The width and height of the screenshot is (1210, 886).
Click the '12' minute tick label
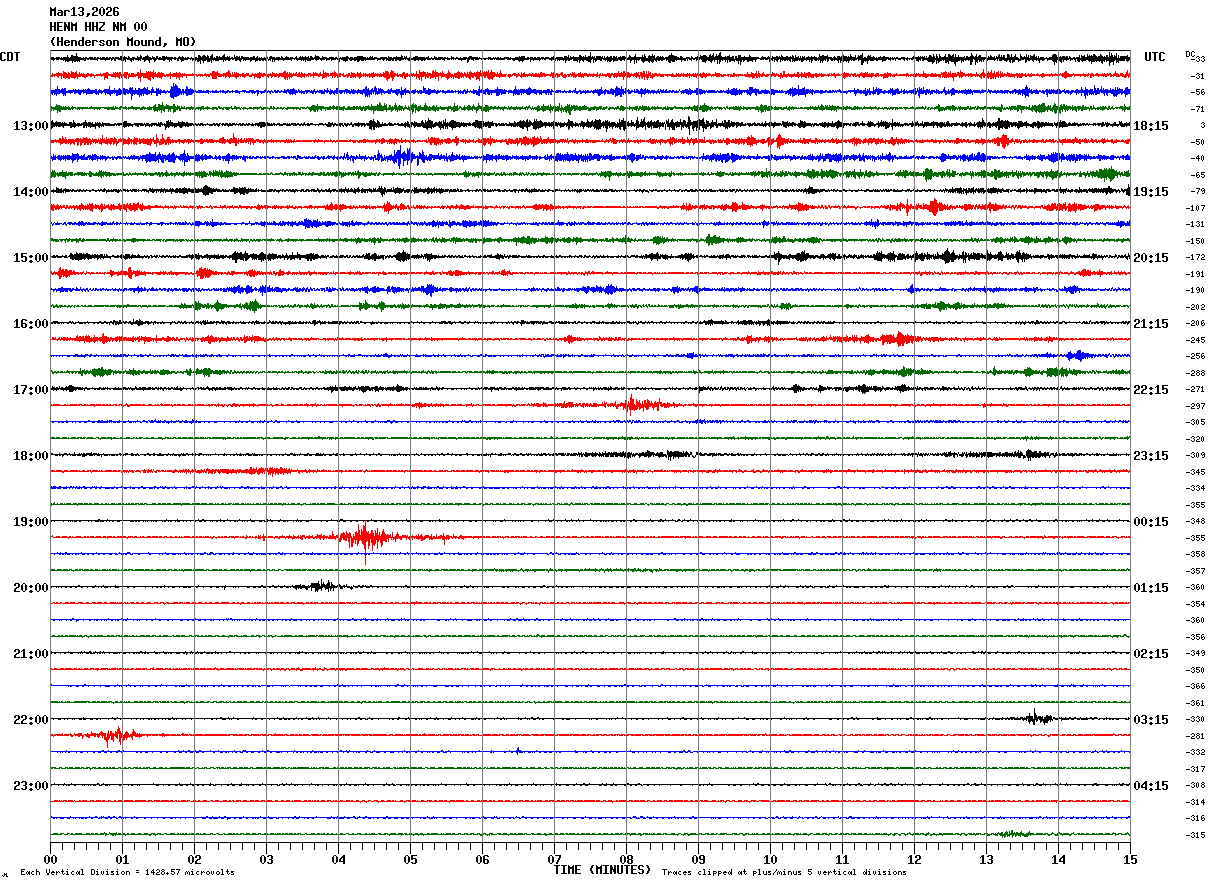(914, 859)
